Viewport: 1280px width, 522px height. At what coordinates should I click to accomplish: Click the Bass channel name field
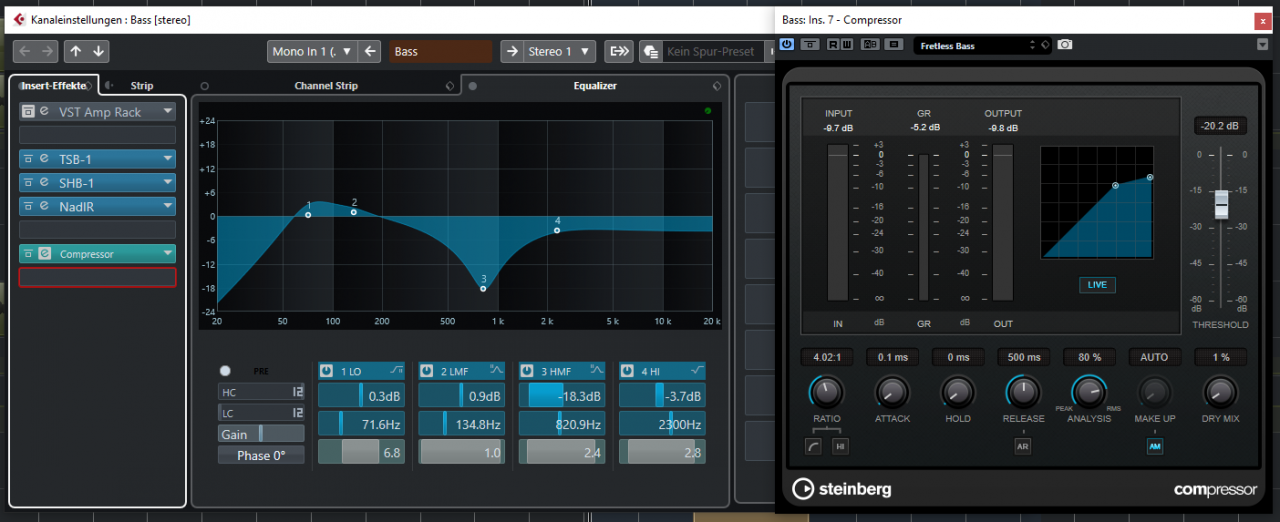click(440, 51)
